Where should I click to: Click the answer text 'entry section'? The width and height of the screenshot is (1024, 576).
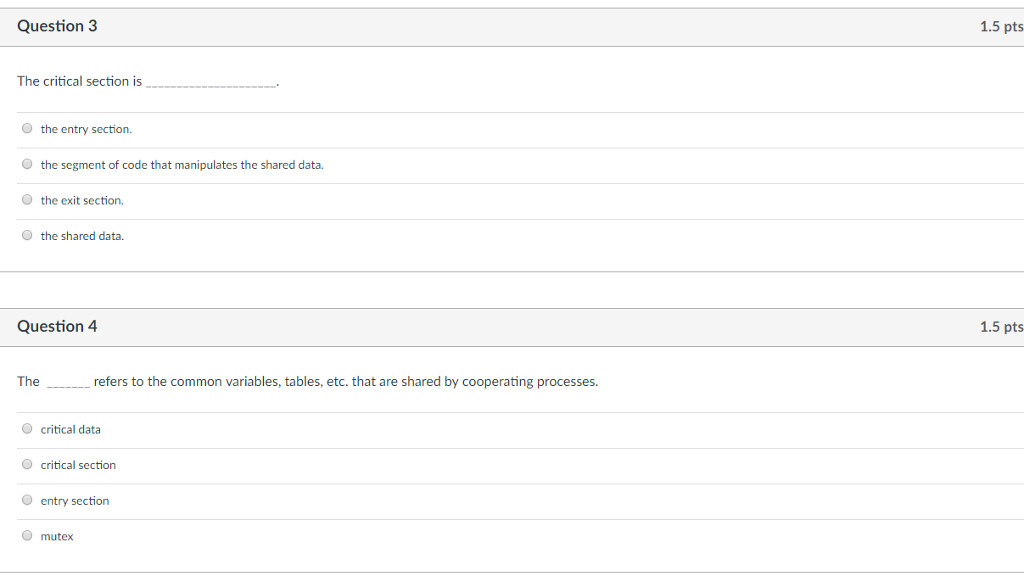pyautogui.click(x=75, y=501)
